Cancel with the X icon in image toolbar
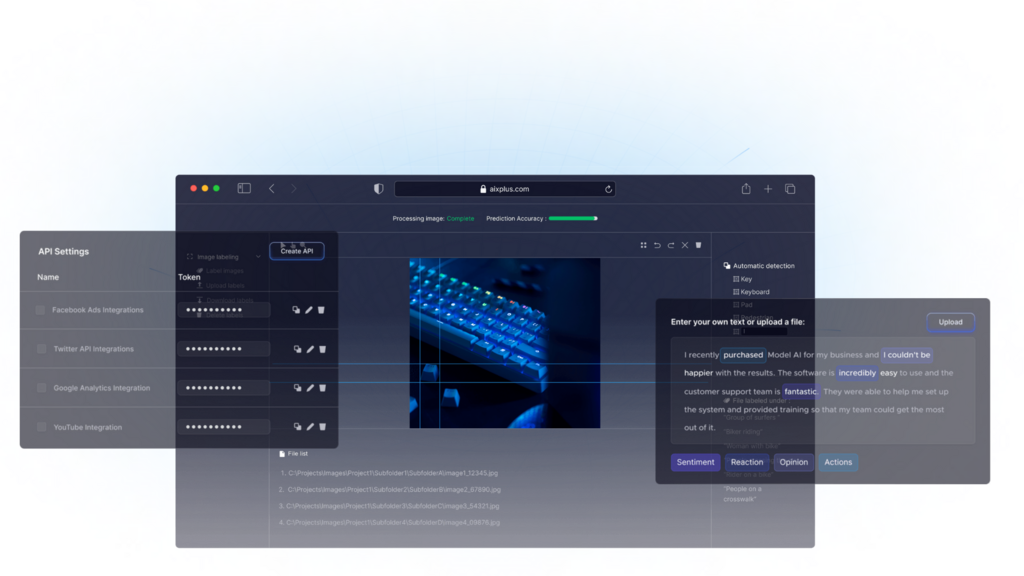This screenshot has width=1024, height=576. (685, 246)
